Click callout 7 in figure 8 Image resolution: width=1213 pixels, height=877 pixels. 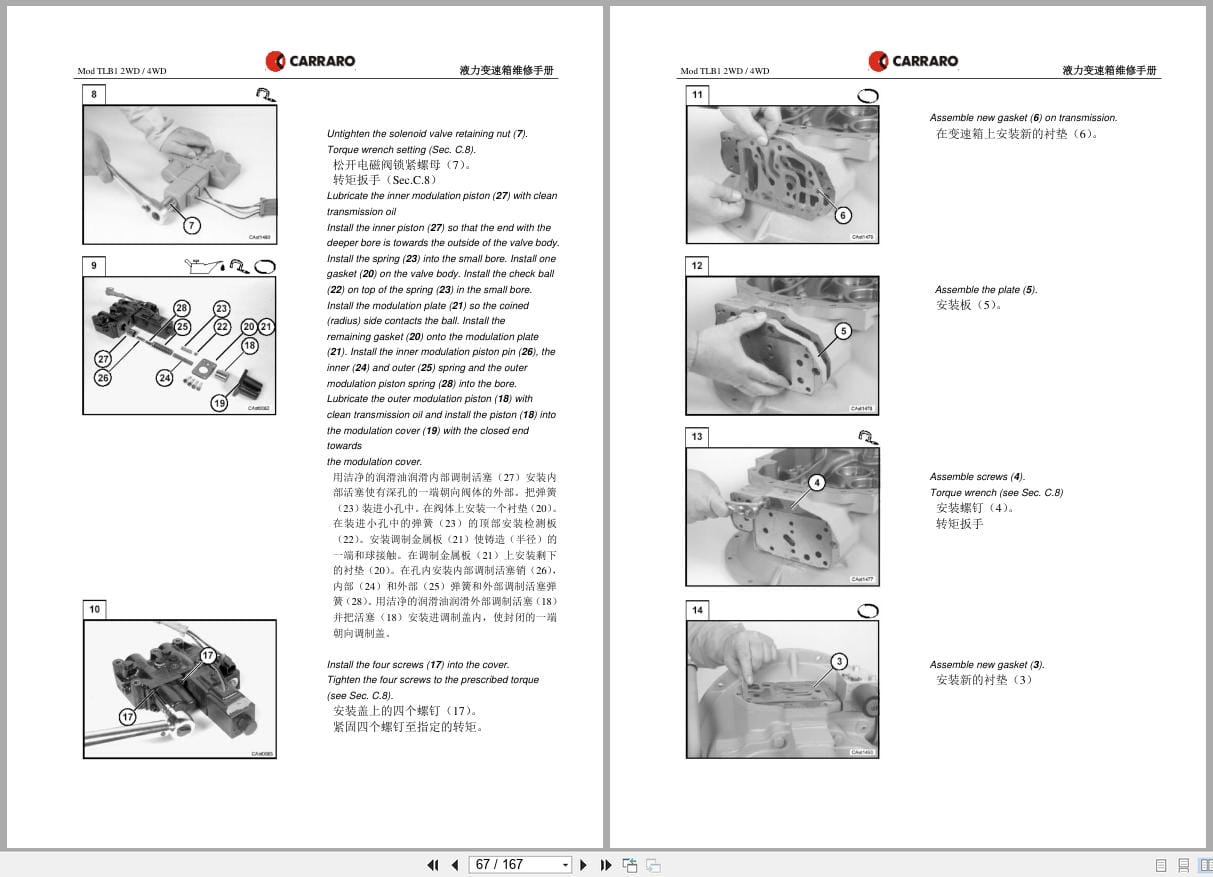point(192,225)
